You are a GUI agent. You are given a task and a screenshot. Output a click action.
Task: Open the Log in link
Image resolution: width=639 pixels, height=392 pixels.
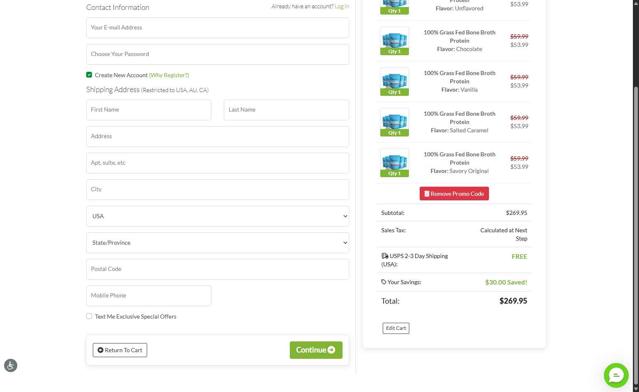342,6
